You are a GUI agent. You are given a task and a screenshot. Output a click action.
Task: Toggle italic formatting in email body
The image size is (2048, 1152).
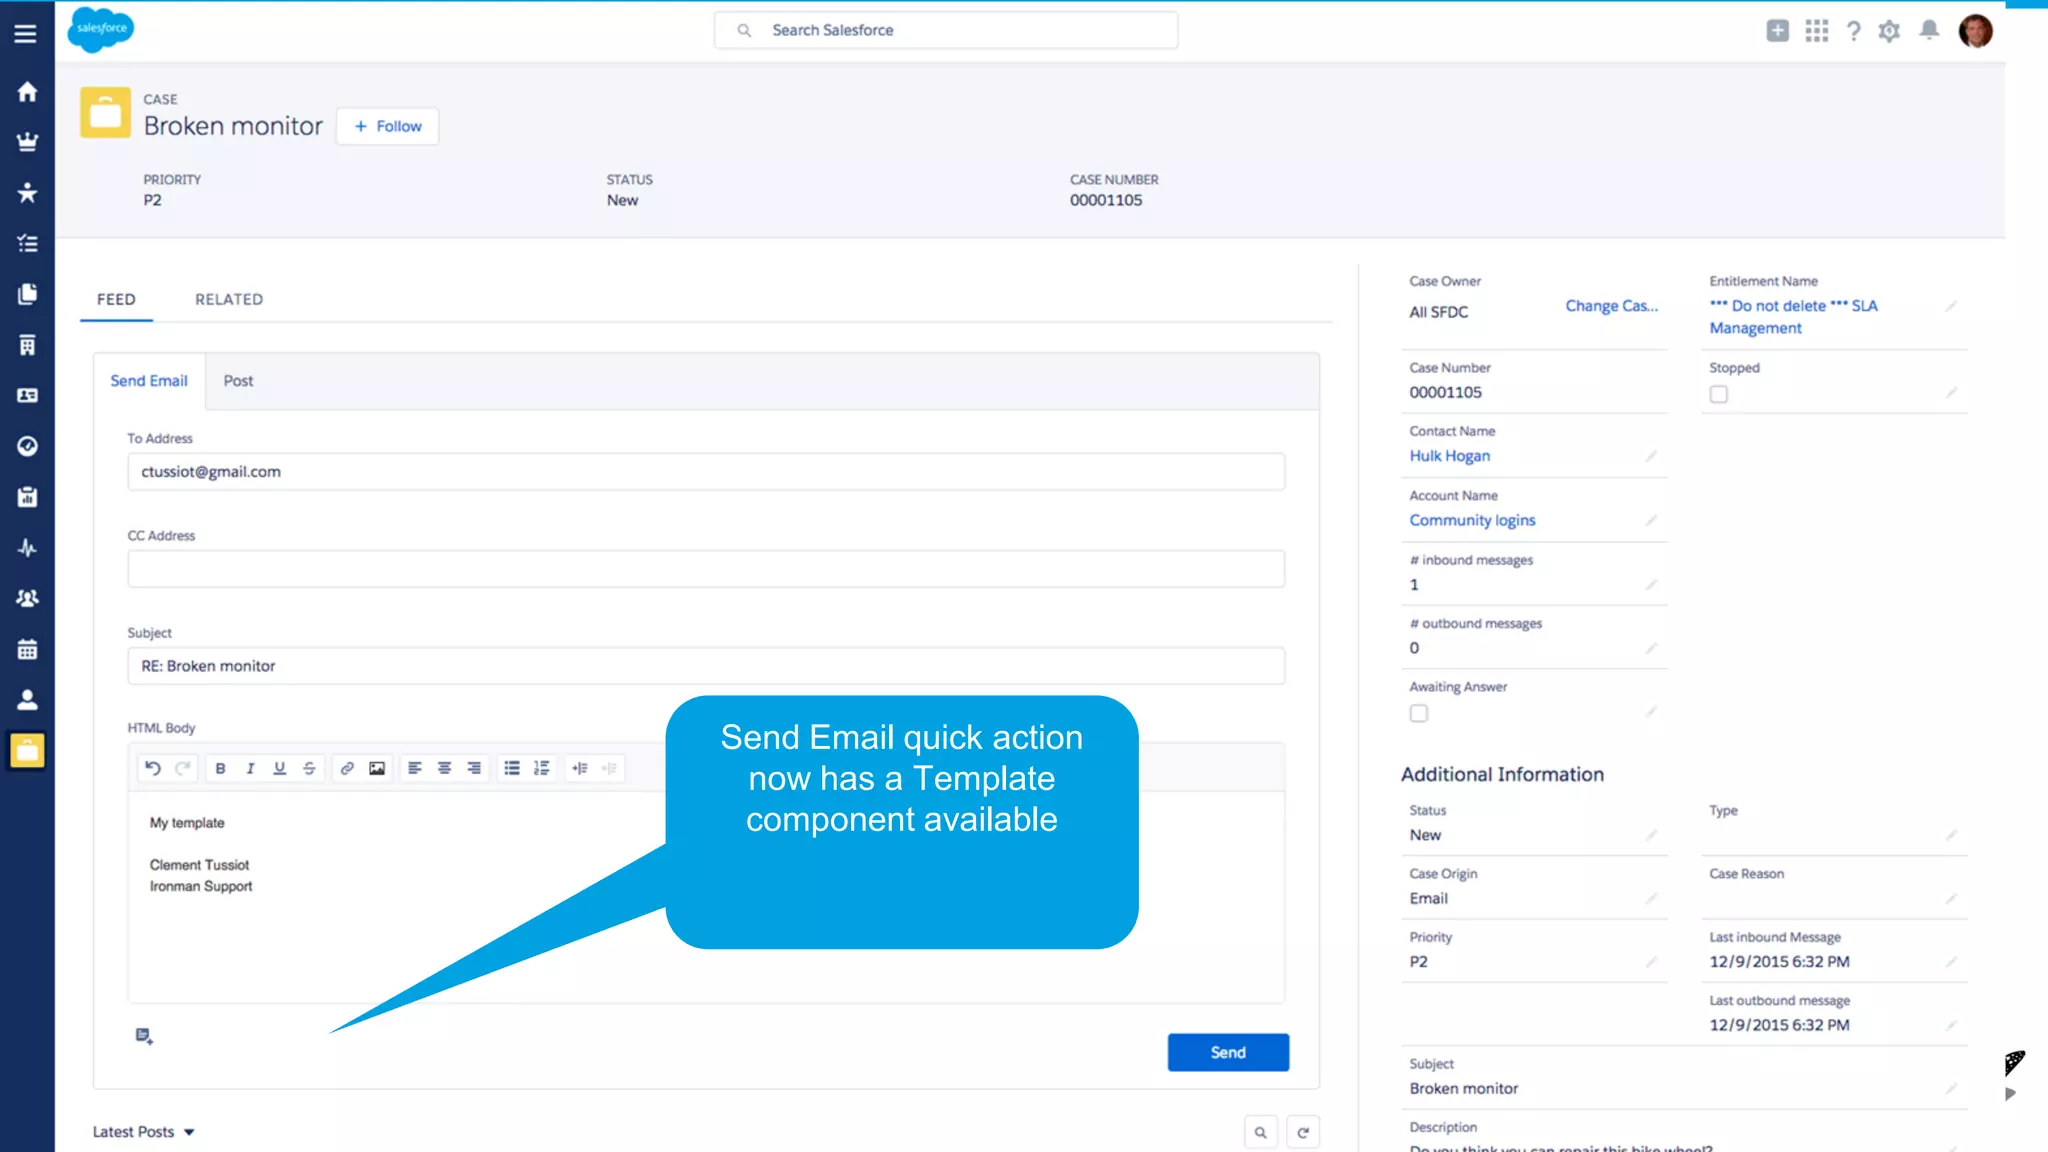point(250,768)
